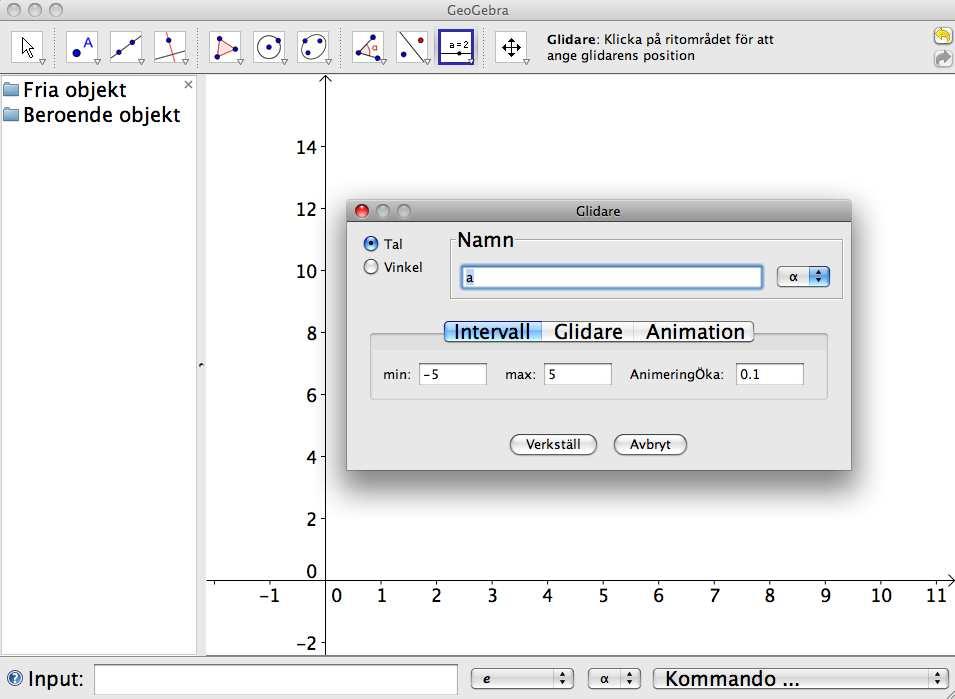
Task: Close the Glidare dialog with red button
Action: (x=362, y=211)
